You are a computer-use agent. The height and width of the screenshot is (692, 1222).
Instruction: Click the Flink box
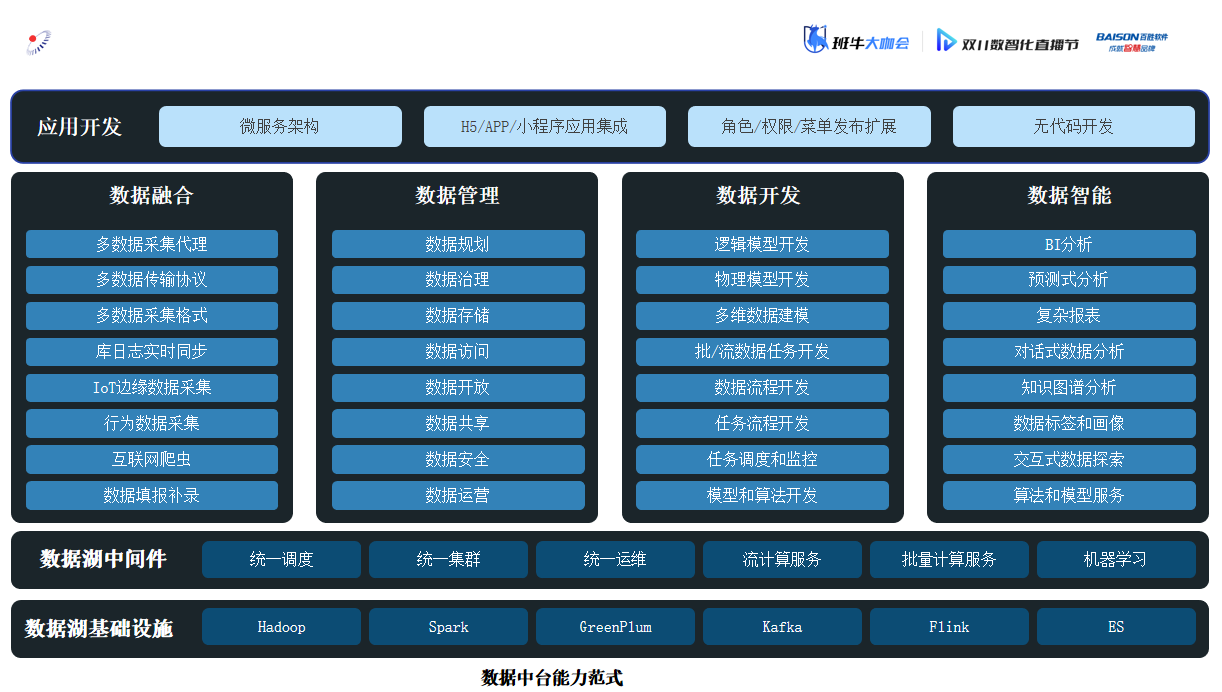[949, 627]
